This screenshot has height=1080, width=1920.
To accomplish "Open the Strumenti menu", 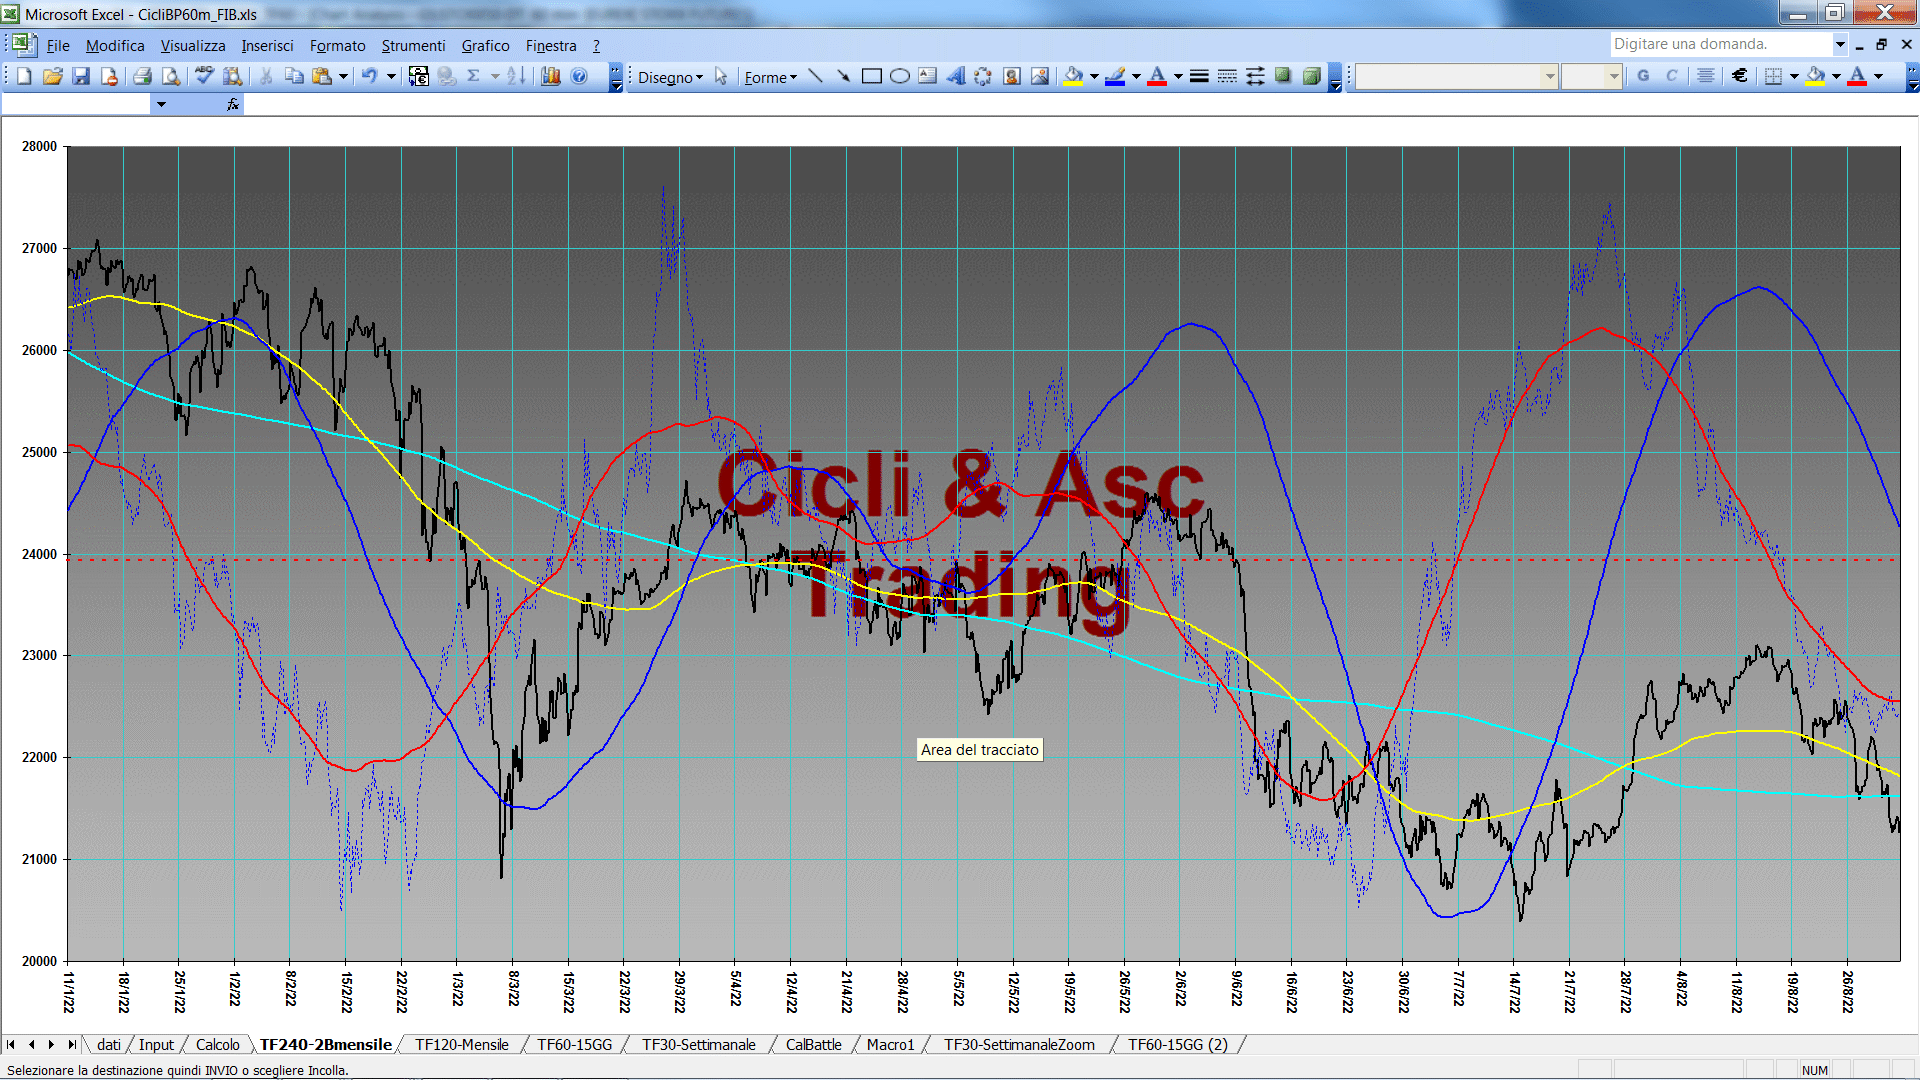I will click(413, 46).
